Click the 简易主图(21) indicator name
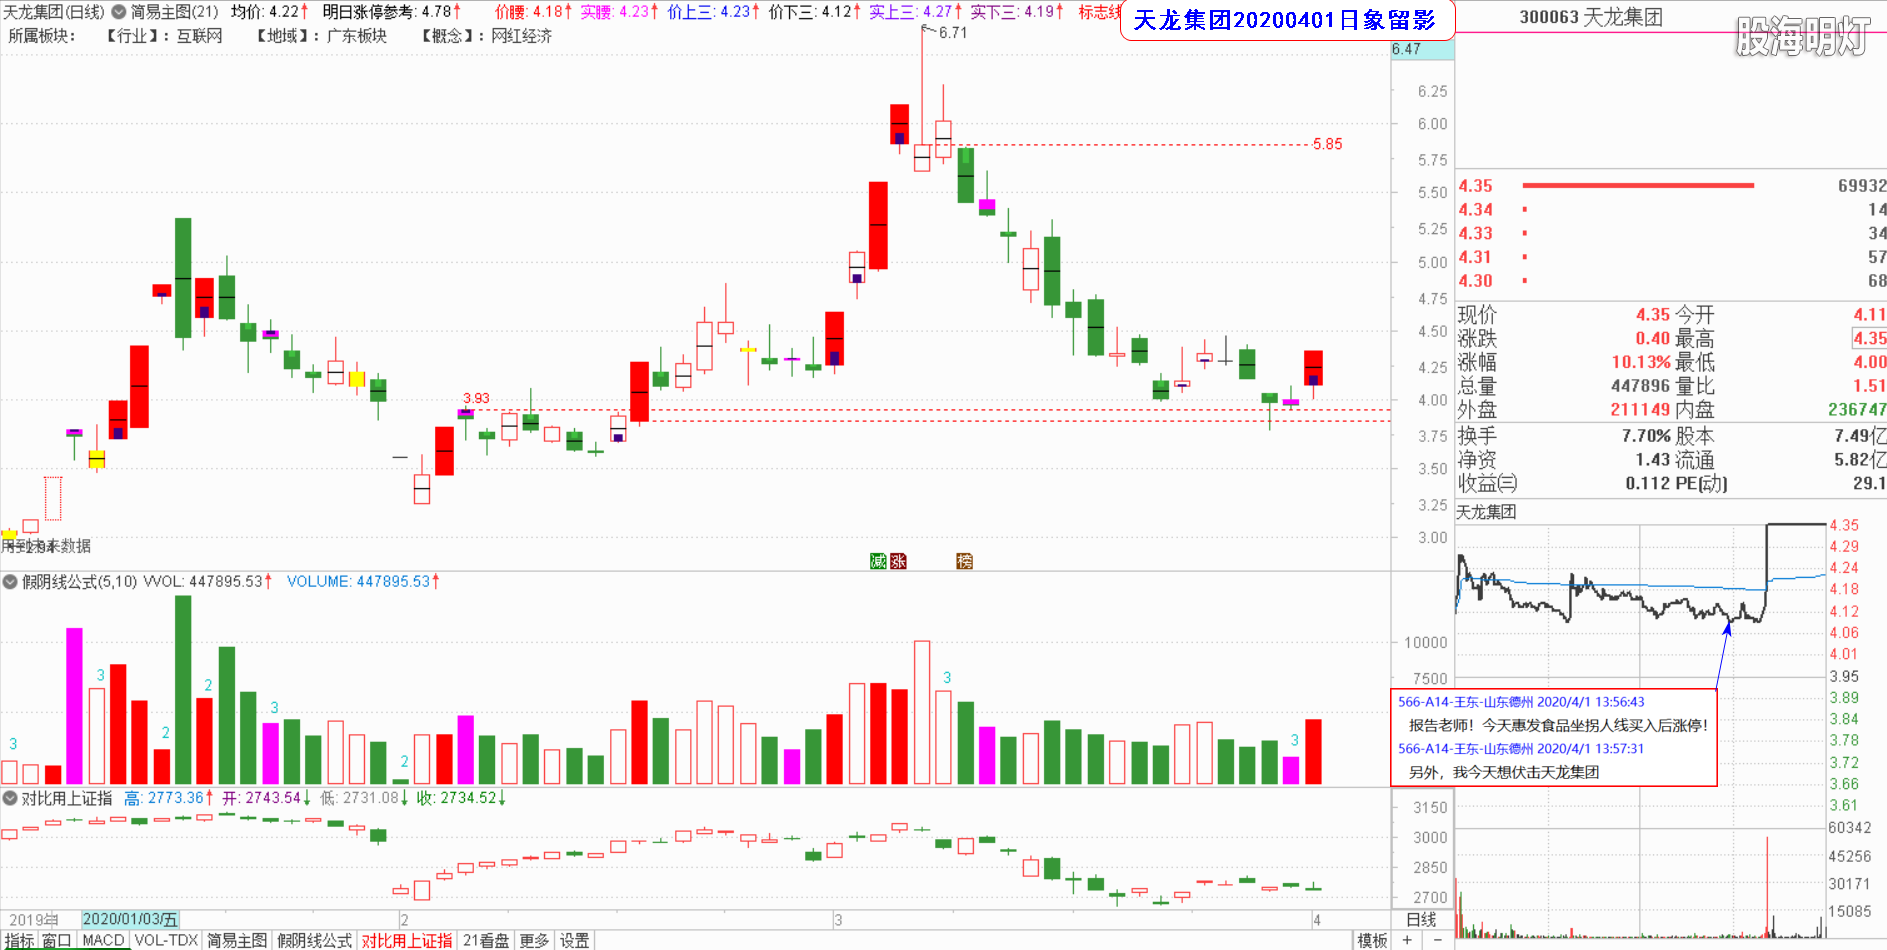This screenshot has height=950, width=1887. 175,12
